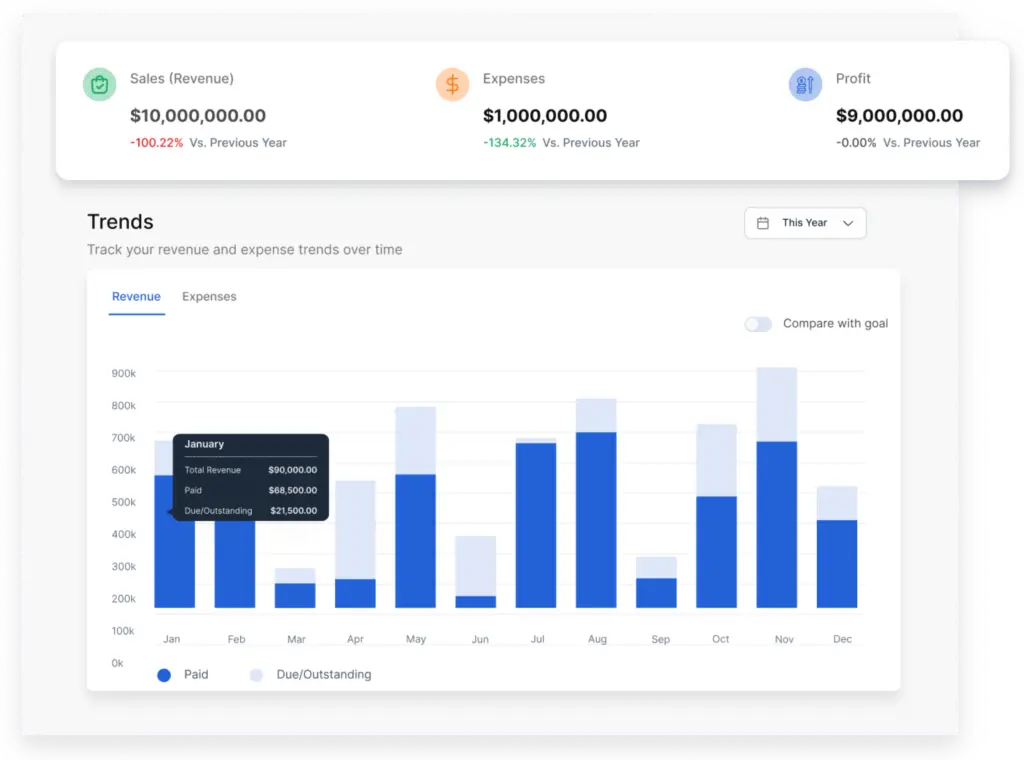Image resolution: width=1024 pixels, height=760 pixels.
Task: Switch to the Expenses tab
Action: (208, 297)
